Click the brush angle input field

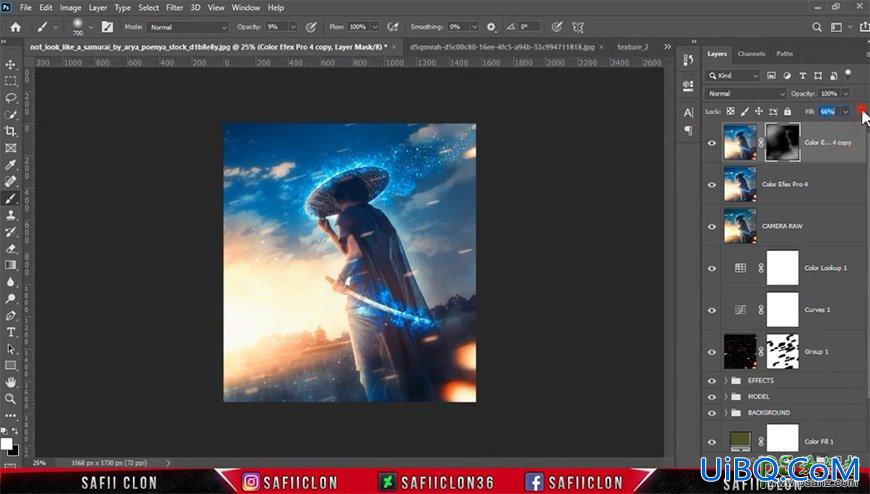(529, 27)
